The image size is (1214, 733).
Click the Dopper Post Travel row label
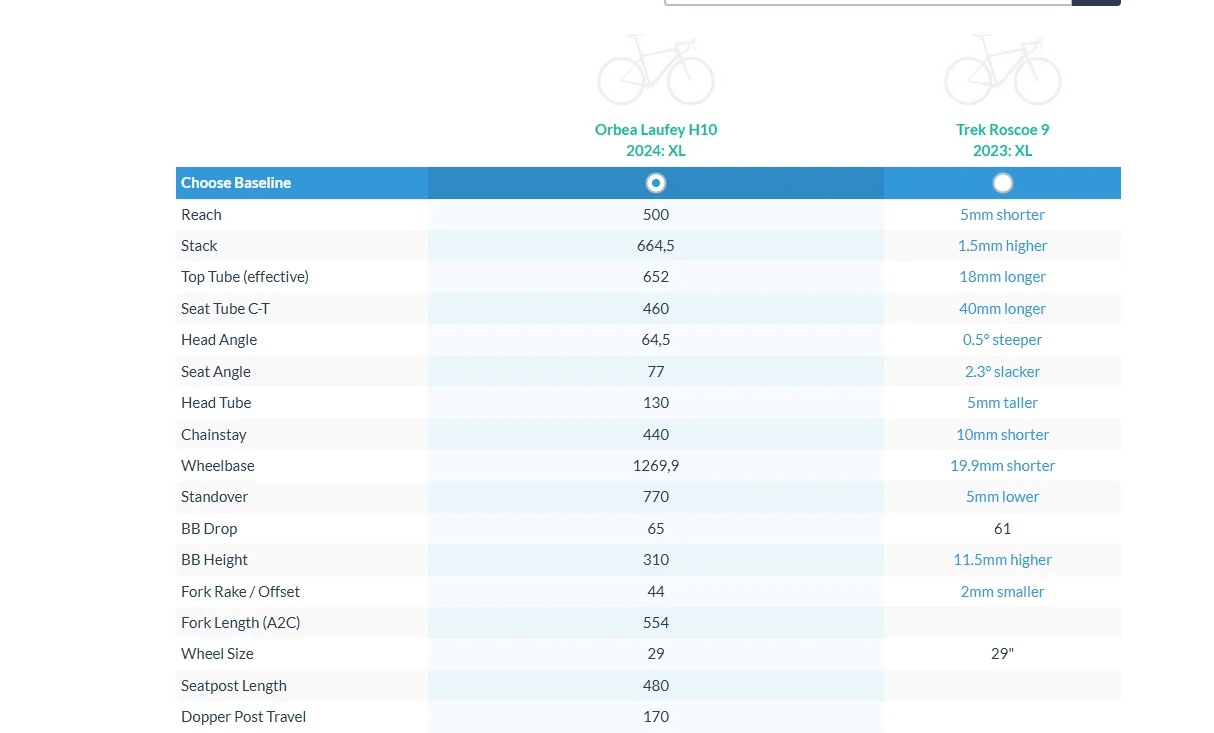(243, 717)
